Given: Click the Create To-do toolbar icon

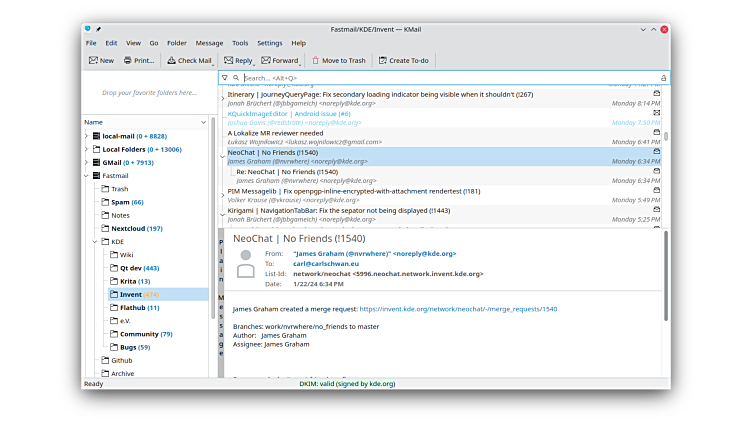Looking at the screenshot, I should [x=403, y=61].
